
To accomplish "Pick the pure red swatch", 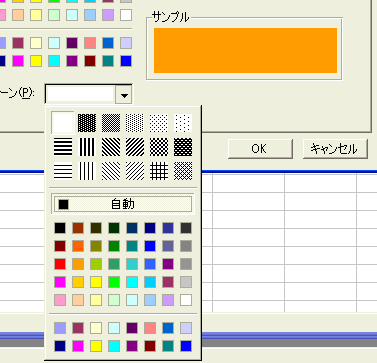I will point(60,264).
